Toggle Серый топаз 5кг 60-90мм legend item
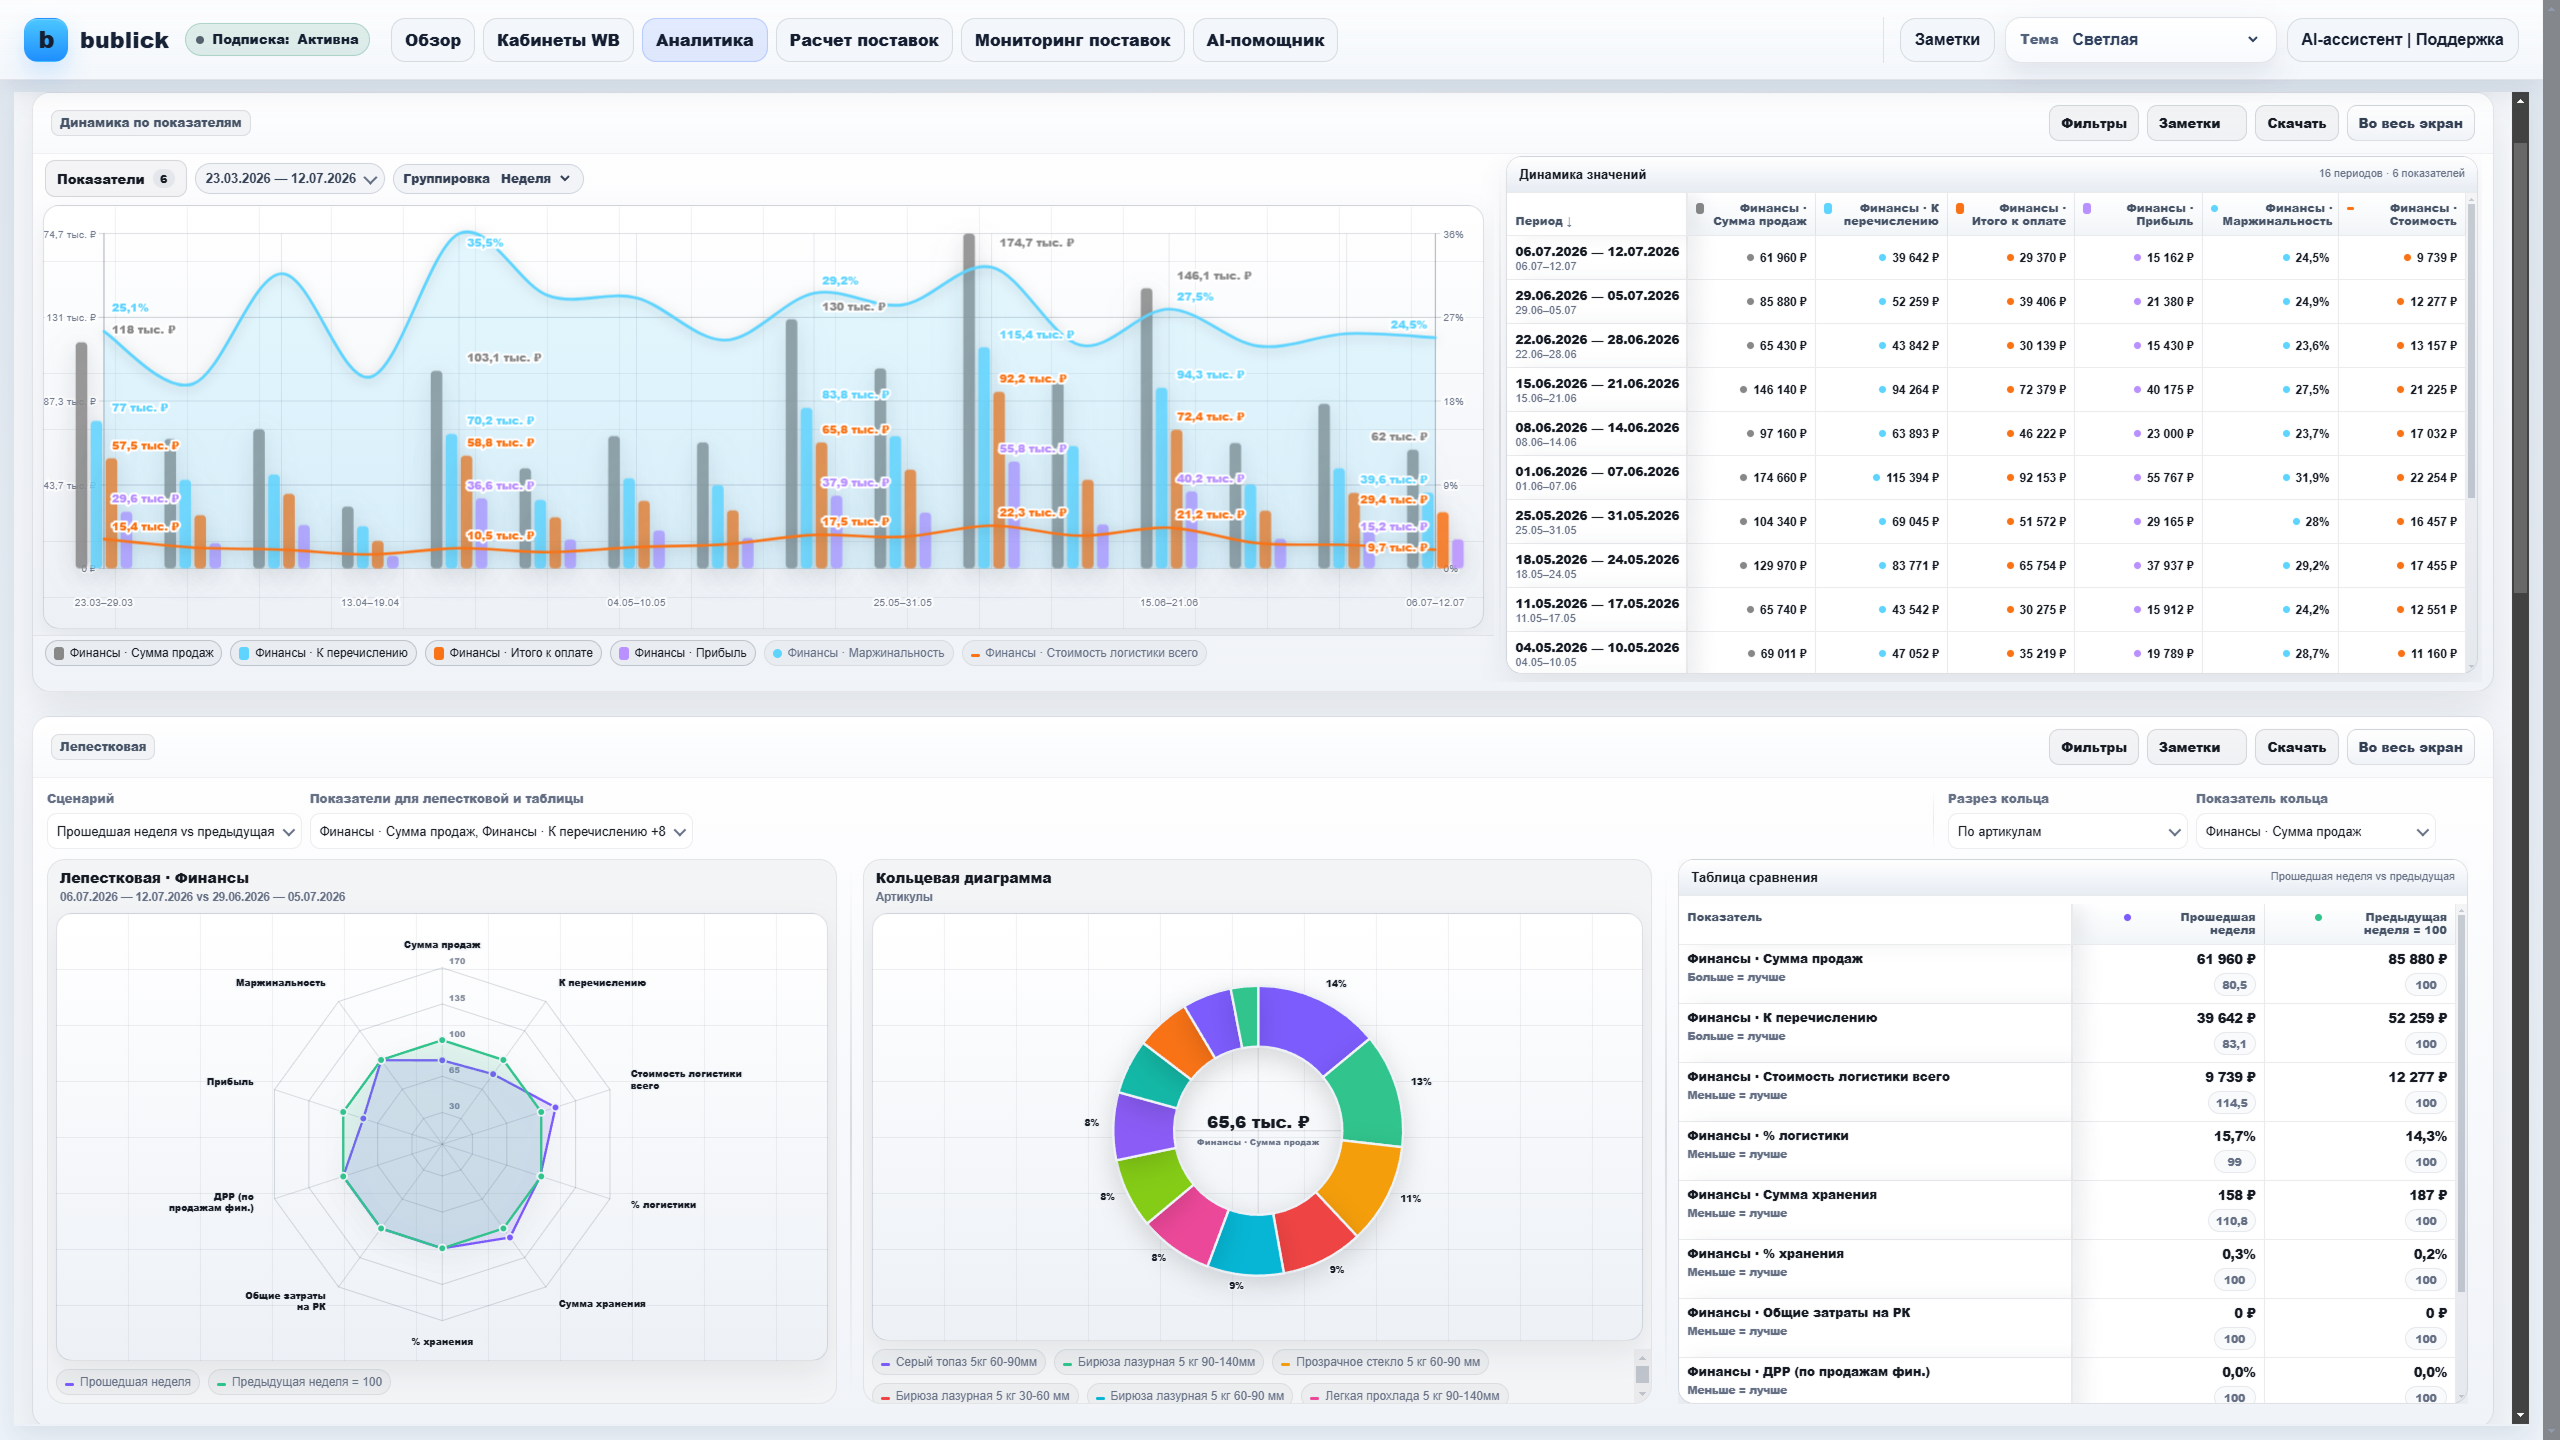Viewport: 2560px width, 1440px height. [958, 1362]
